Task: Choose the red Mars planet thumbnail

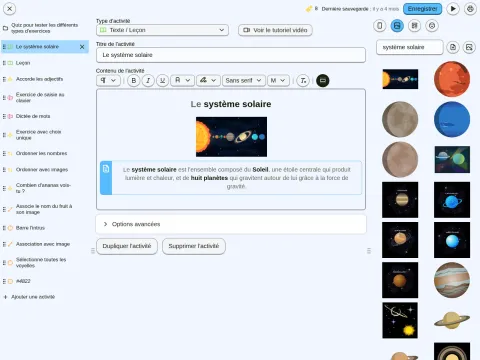Action: (452, 79)
